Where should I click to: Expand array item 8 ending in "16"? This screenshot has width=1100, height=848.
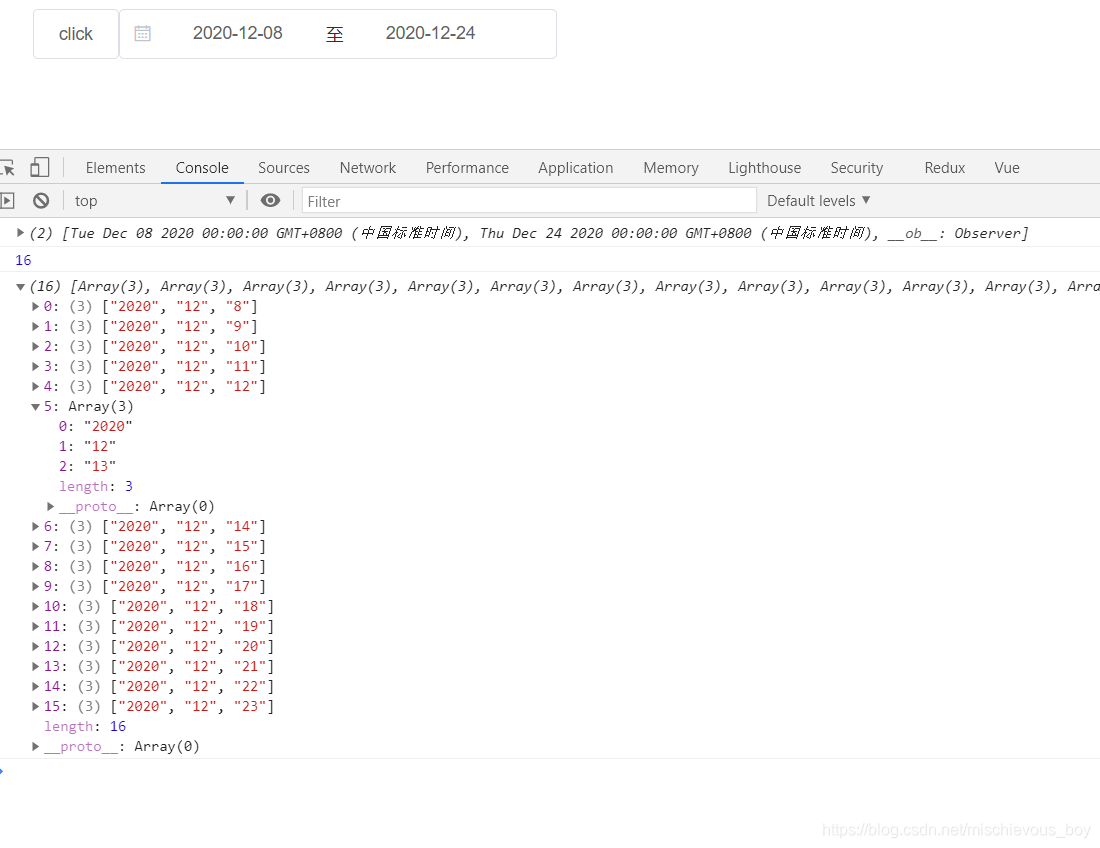pos(35,566)
